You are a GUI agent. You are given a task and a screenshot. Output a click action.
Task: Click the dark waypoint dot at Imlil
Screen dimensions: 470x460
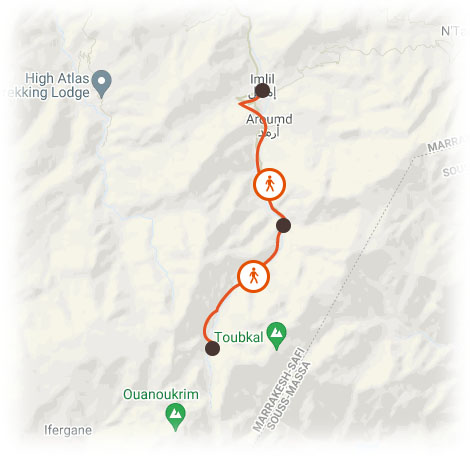262,90
